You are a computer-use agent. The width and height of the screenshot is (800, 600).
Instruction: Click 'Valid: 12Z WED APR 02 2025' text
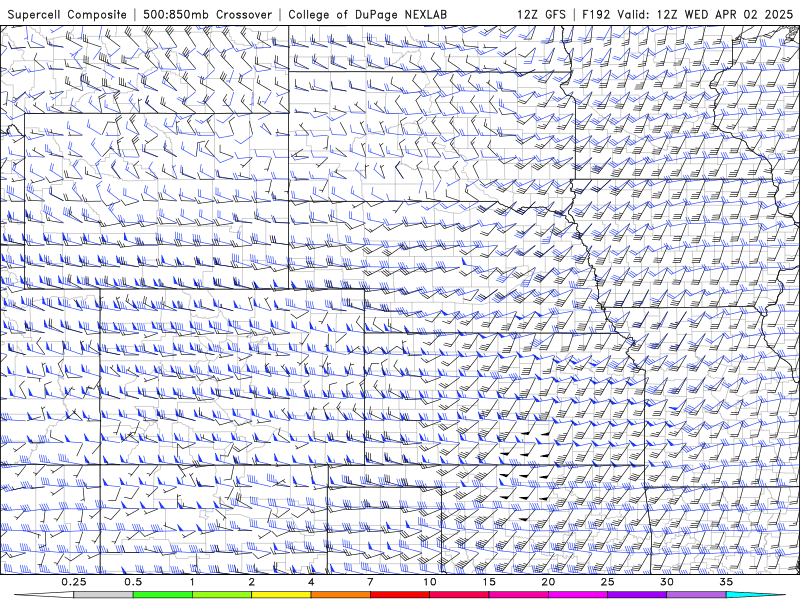(705, 14)
